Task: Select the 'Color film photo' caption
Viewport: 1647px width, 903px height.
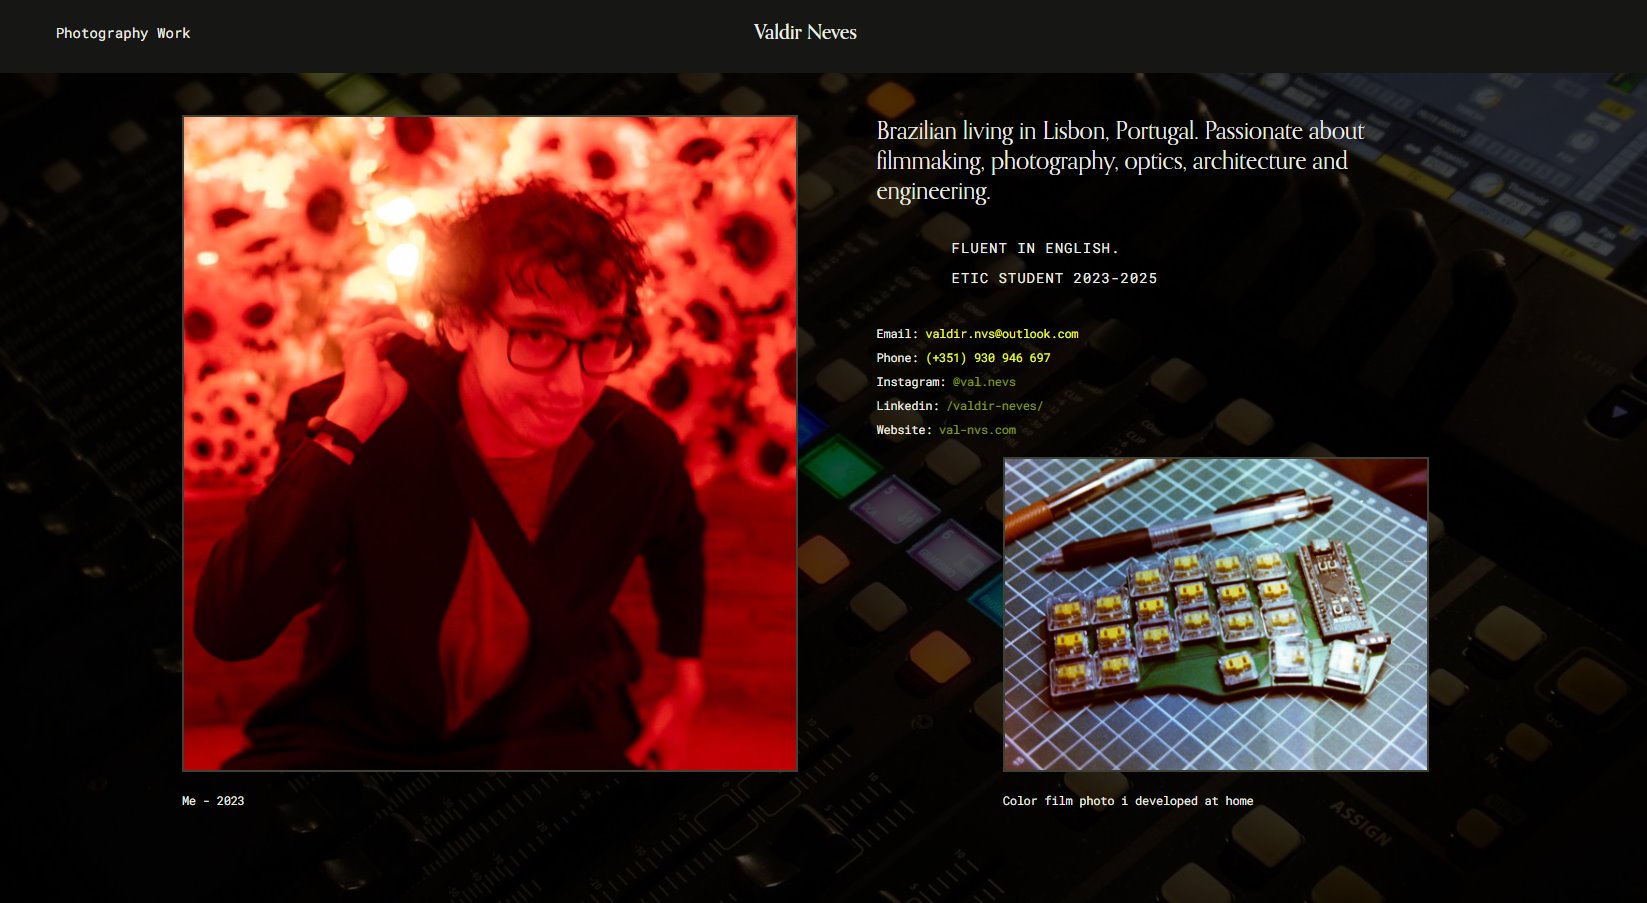Action: [1127, 801]
